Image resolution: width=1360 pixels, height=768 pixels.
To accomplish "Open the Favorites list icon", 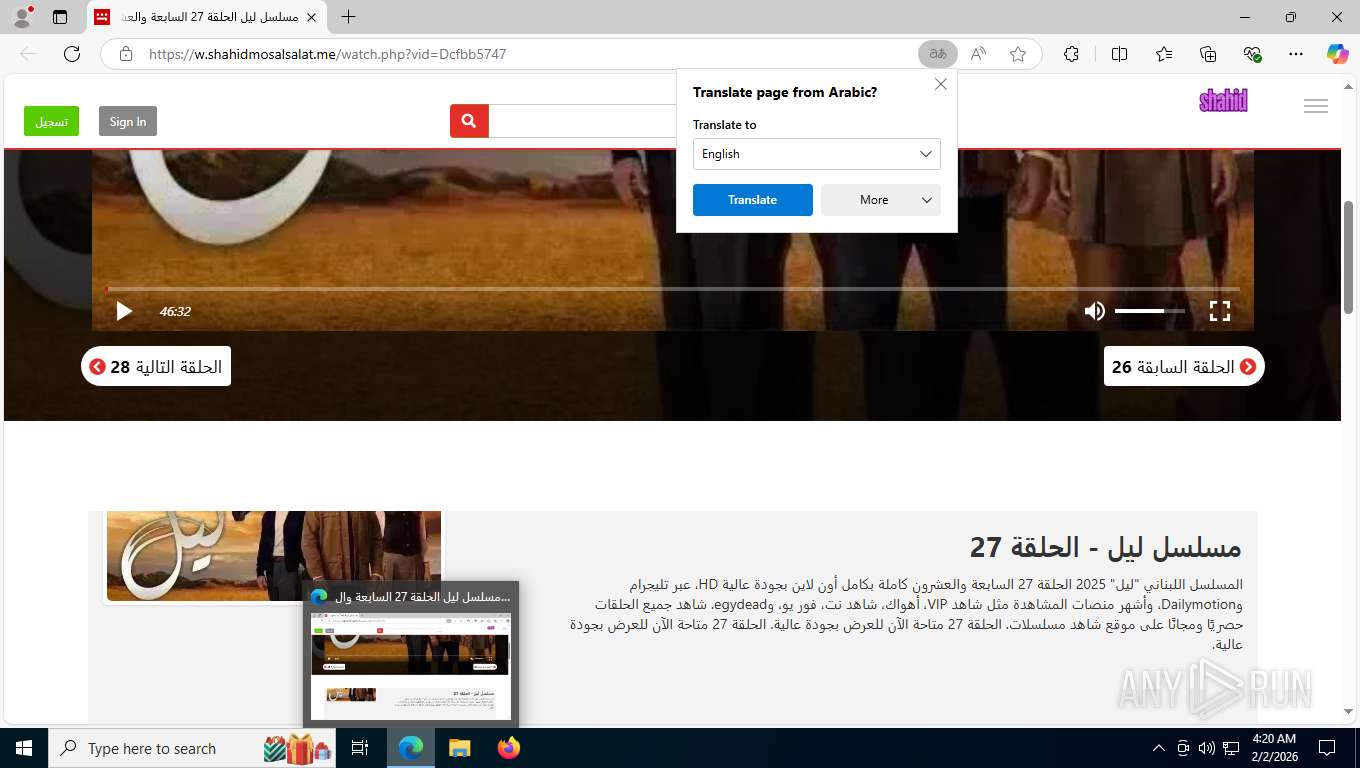I will click(1164, 54).
